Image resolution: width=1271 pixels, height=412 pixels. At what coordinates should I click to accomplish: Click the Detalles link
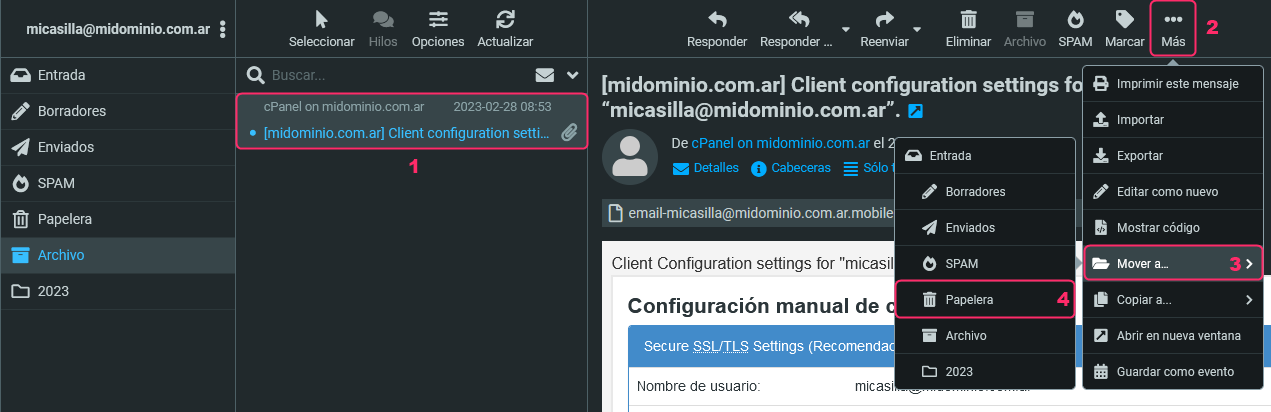click(706, 168)
